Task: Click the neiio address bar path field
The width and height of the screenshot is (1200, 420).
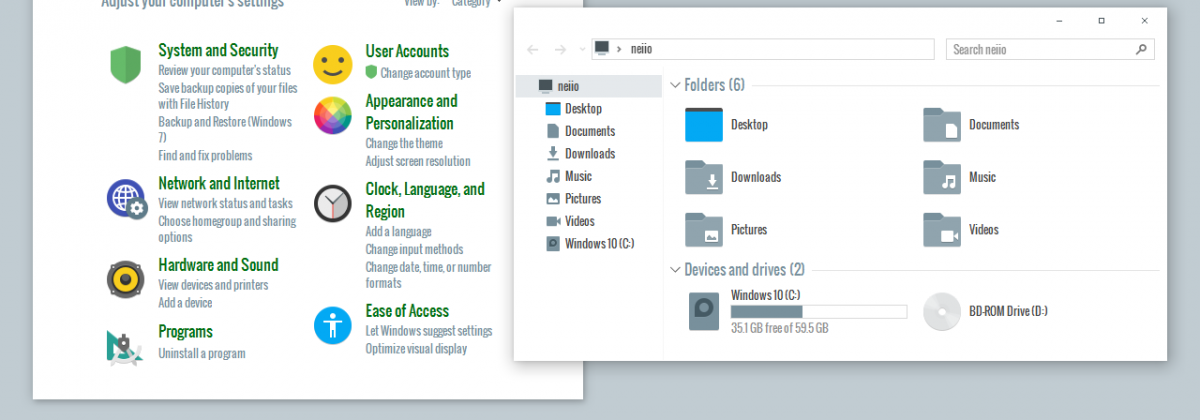Action: [x=763, y=49]
